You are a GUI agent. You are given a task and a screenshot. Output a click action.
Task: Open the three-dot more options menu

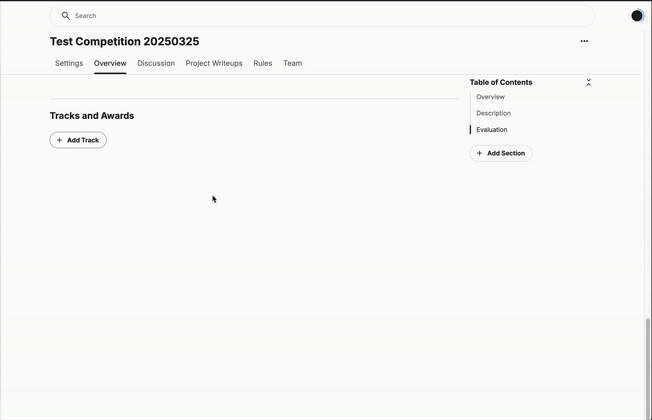pyautogui.click(x=584, y=41)
